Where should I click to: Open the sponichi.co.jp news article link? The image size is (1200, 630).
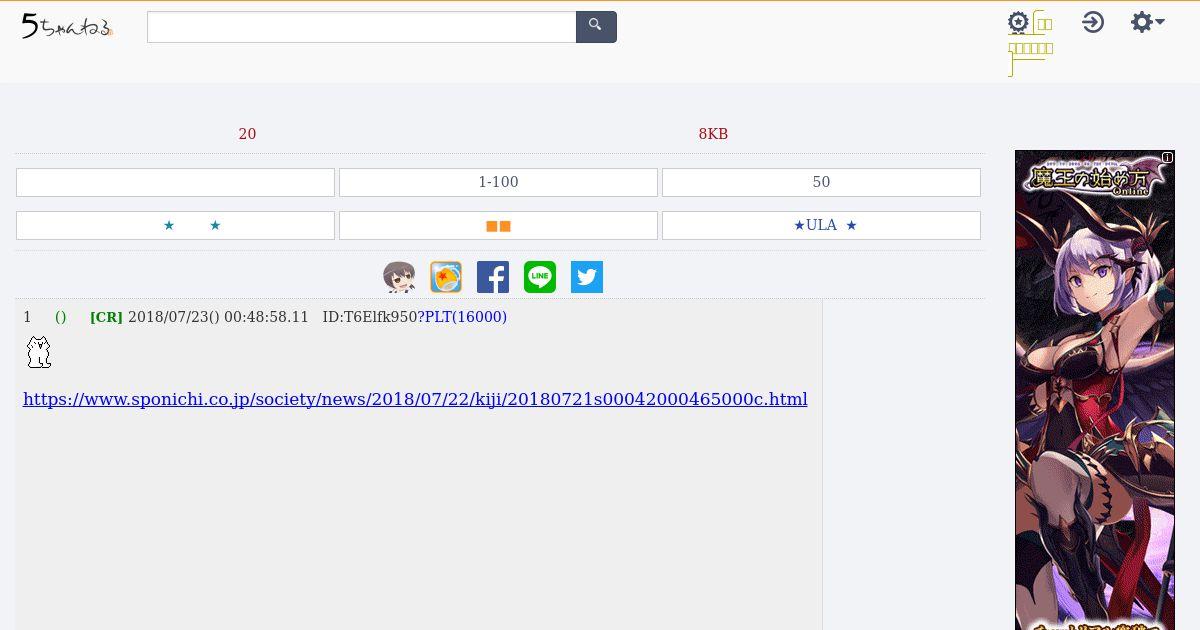click(x=415, y=399)
